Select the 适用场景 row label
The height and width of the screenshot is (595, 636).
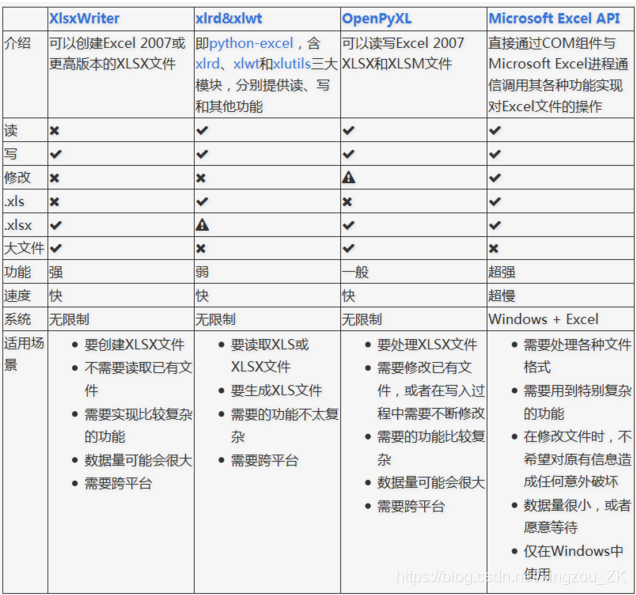click(24, 354)
